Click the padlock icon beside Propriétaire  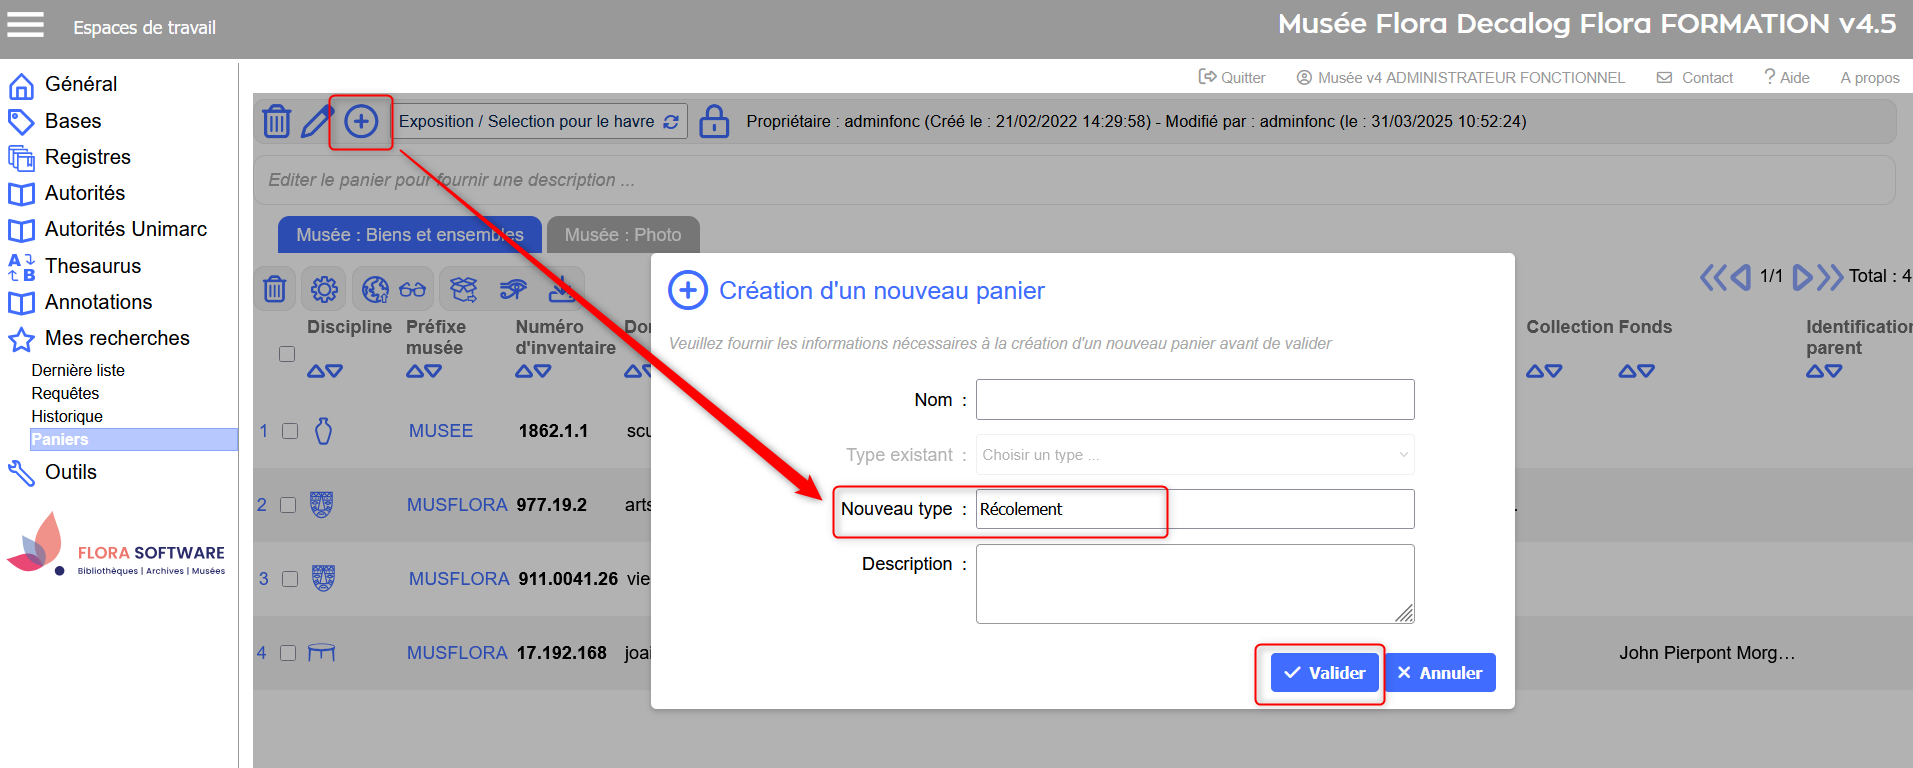[714, 122]
